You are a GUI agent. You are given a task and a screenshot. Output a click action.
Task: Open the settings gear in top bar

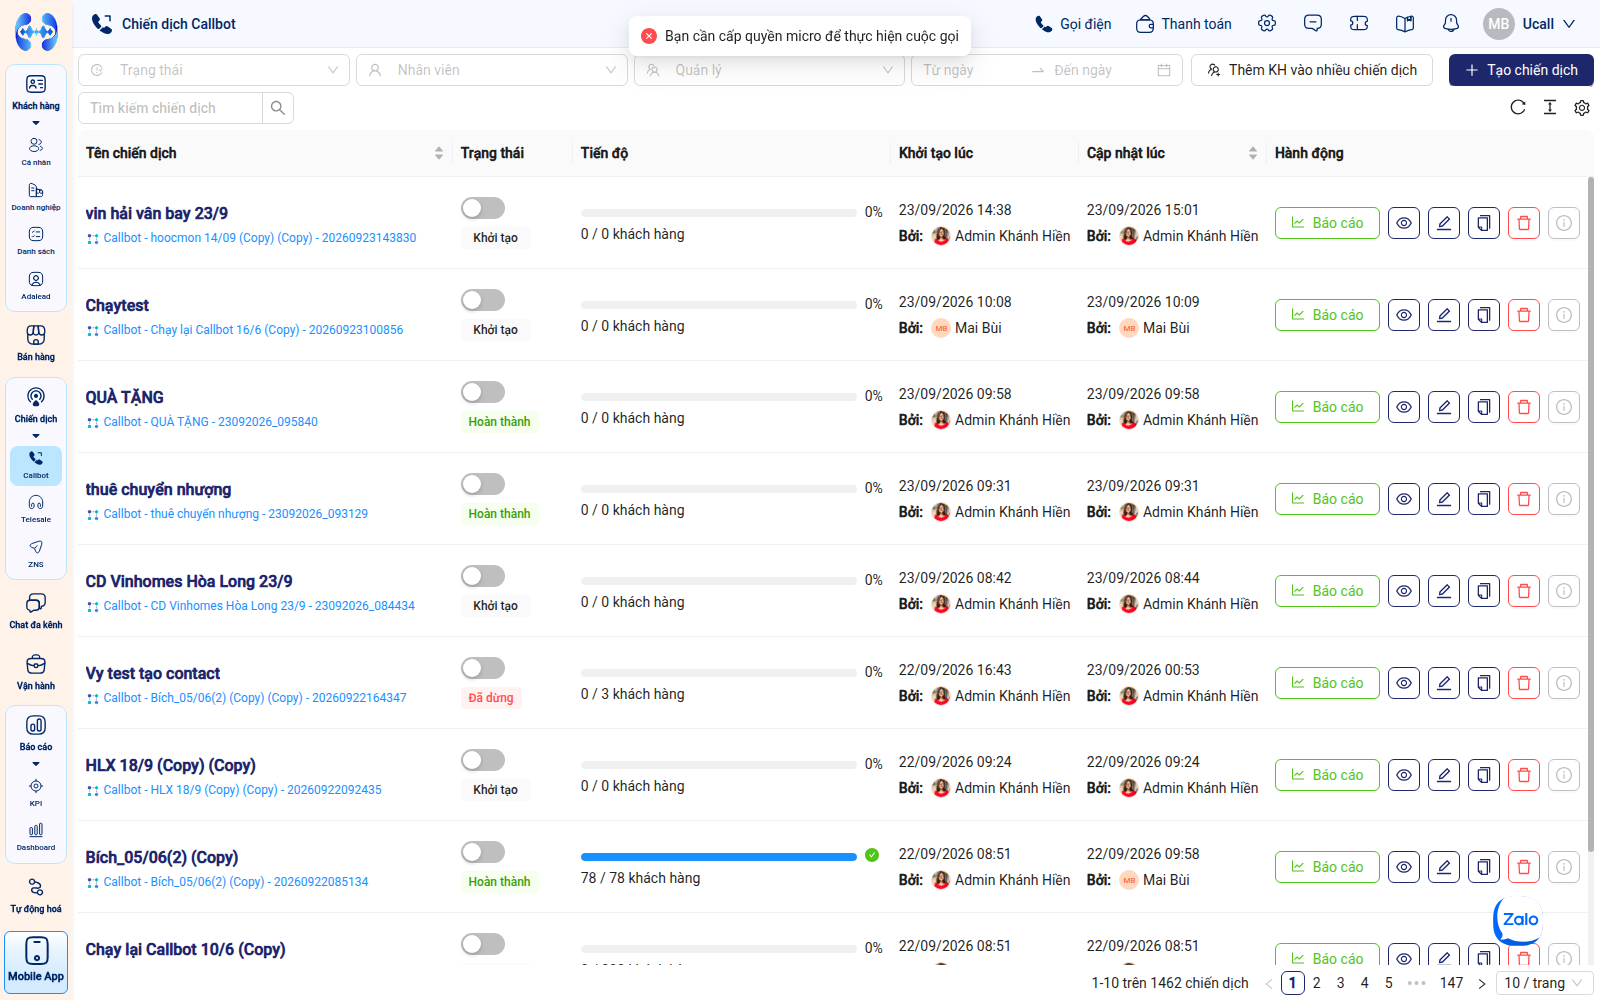tap(1267, 23)
